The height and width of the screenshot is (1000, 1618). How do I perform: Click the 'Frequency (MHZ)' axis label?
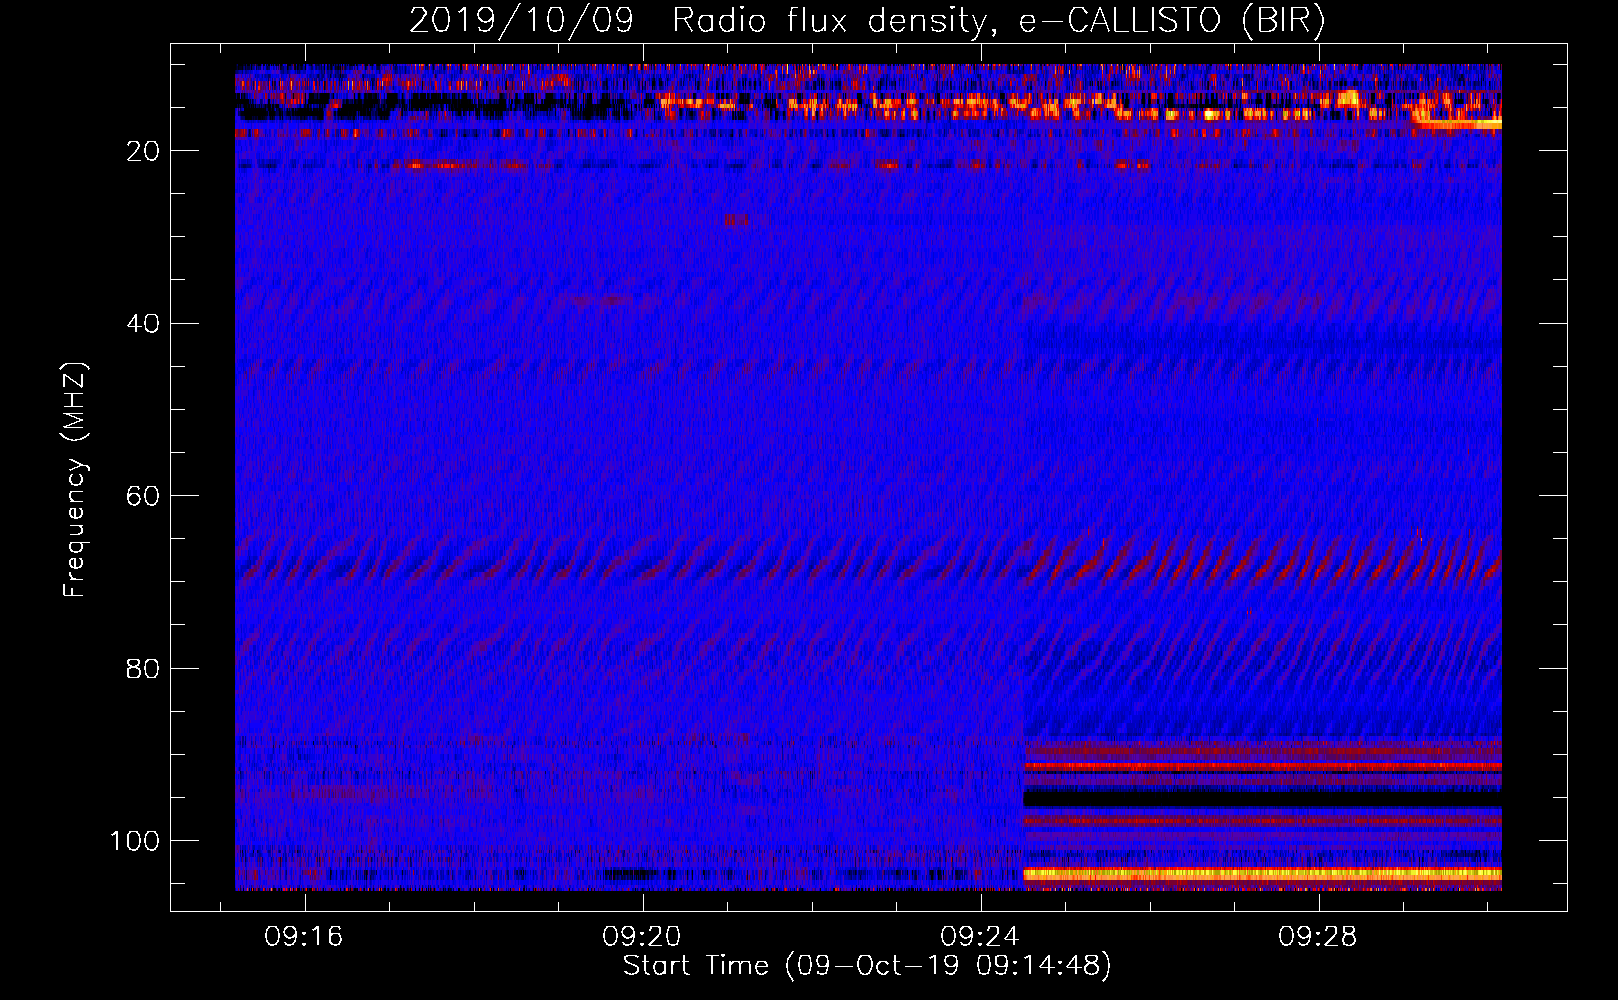(75, 480)
